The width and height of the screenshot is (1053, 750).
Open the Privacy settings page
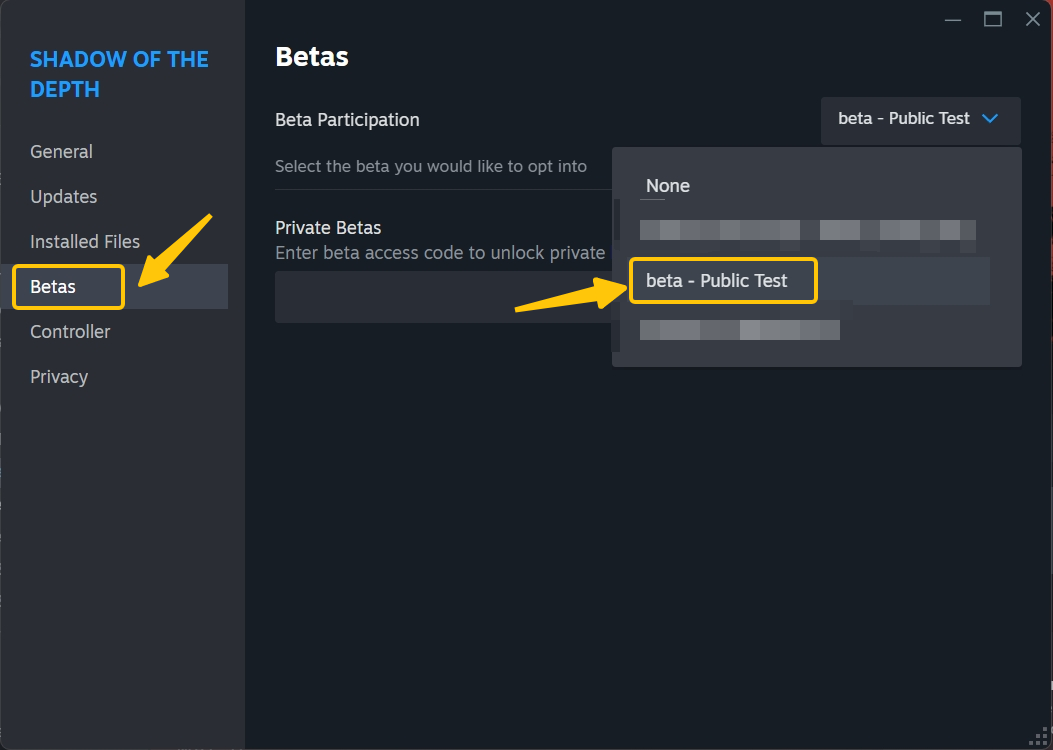[x=59, y=376]
